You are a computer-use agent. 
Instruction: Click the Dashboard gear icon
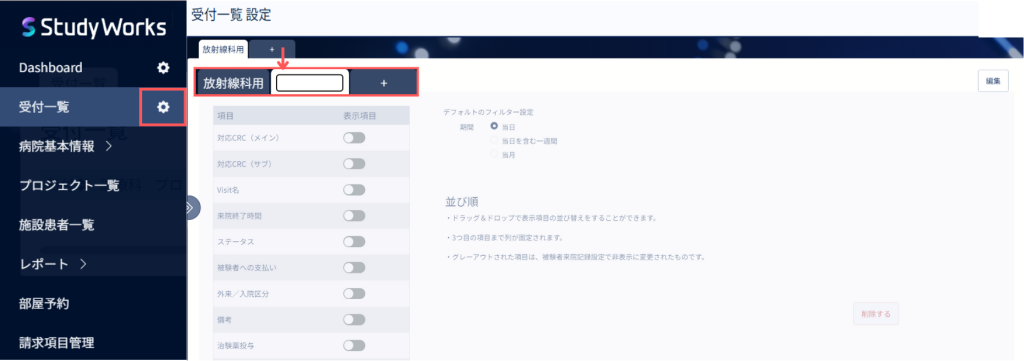pyautogui.click(x=163, y=67)
